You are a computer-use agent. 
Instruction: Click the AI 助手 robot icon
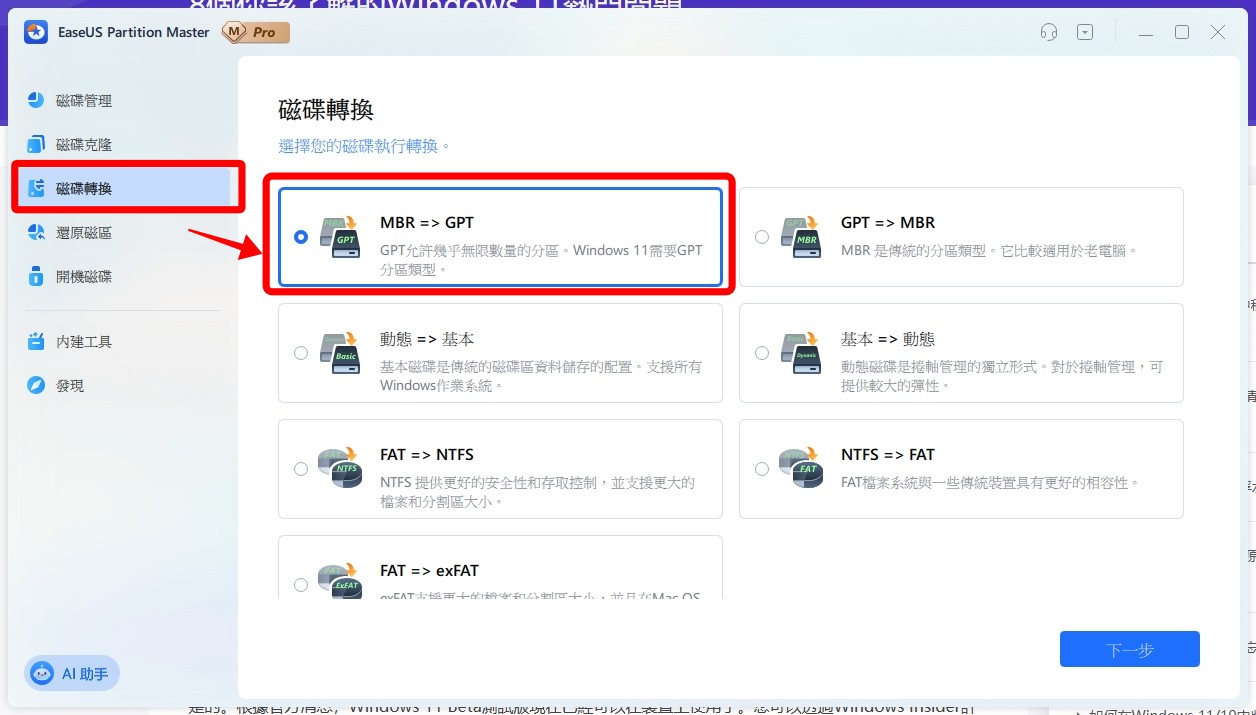point(42,673)
